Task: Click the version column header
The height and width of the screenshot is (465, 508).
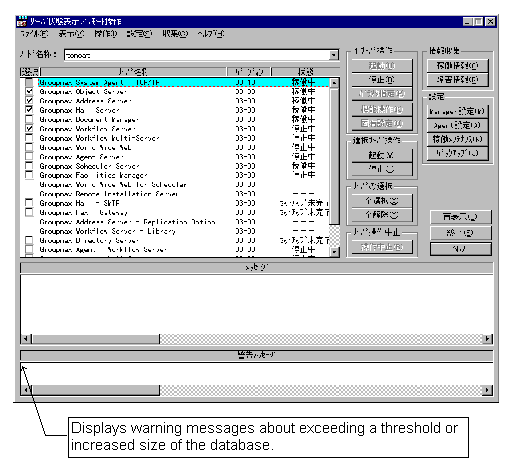Action: (x=249, y=72)
